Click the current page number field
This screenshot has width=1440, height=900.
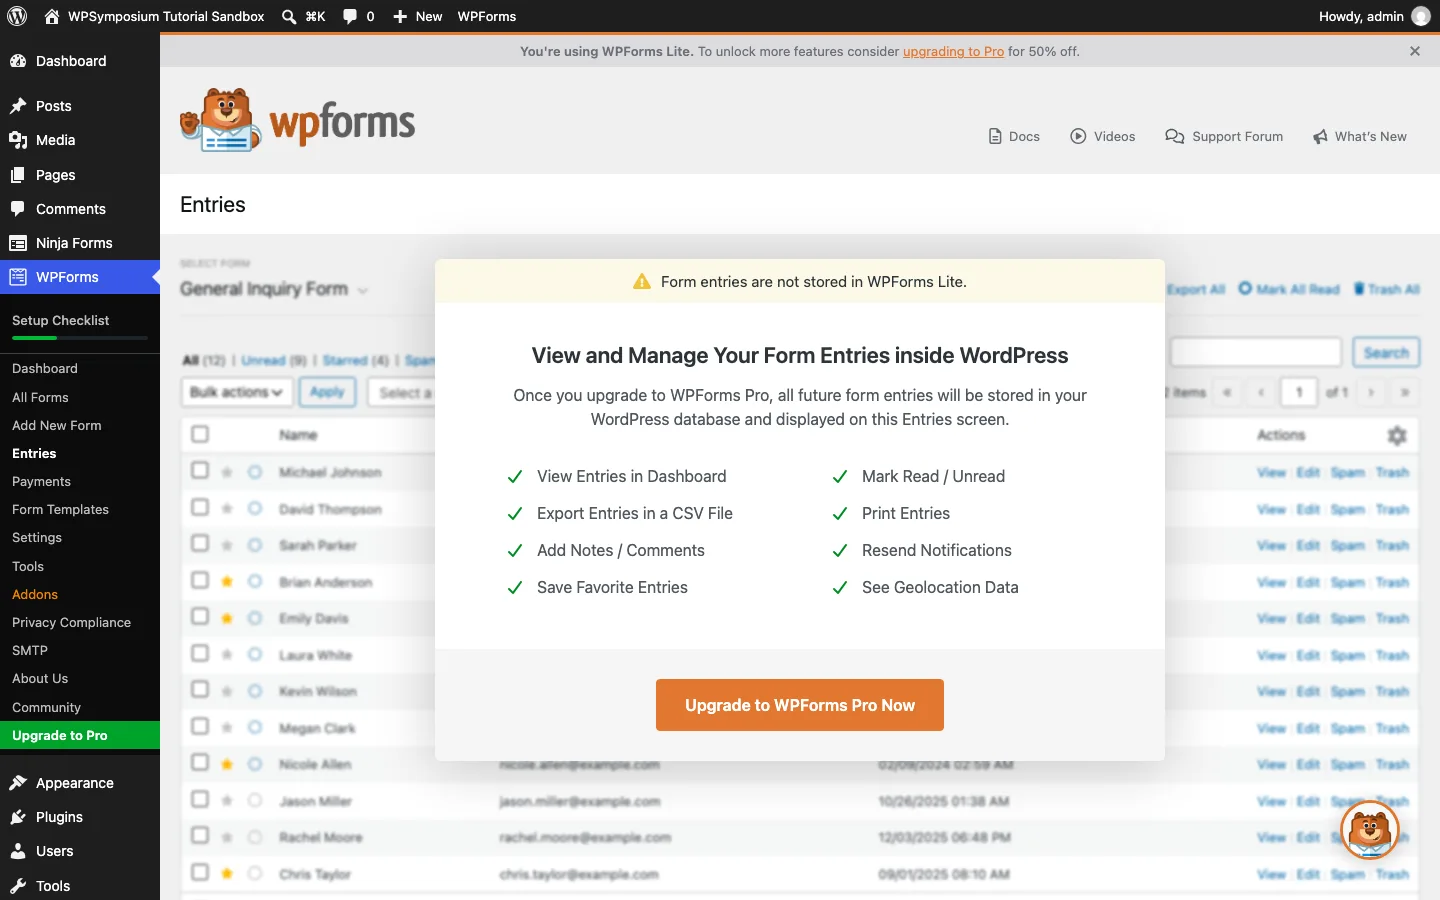[1299, 392]
